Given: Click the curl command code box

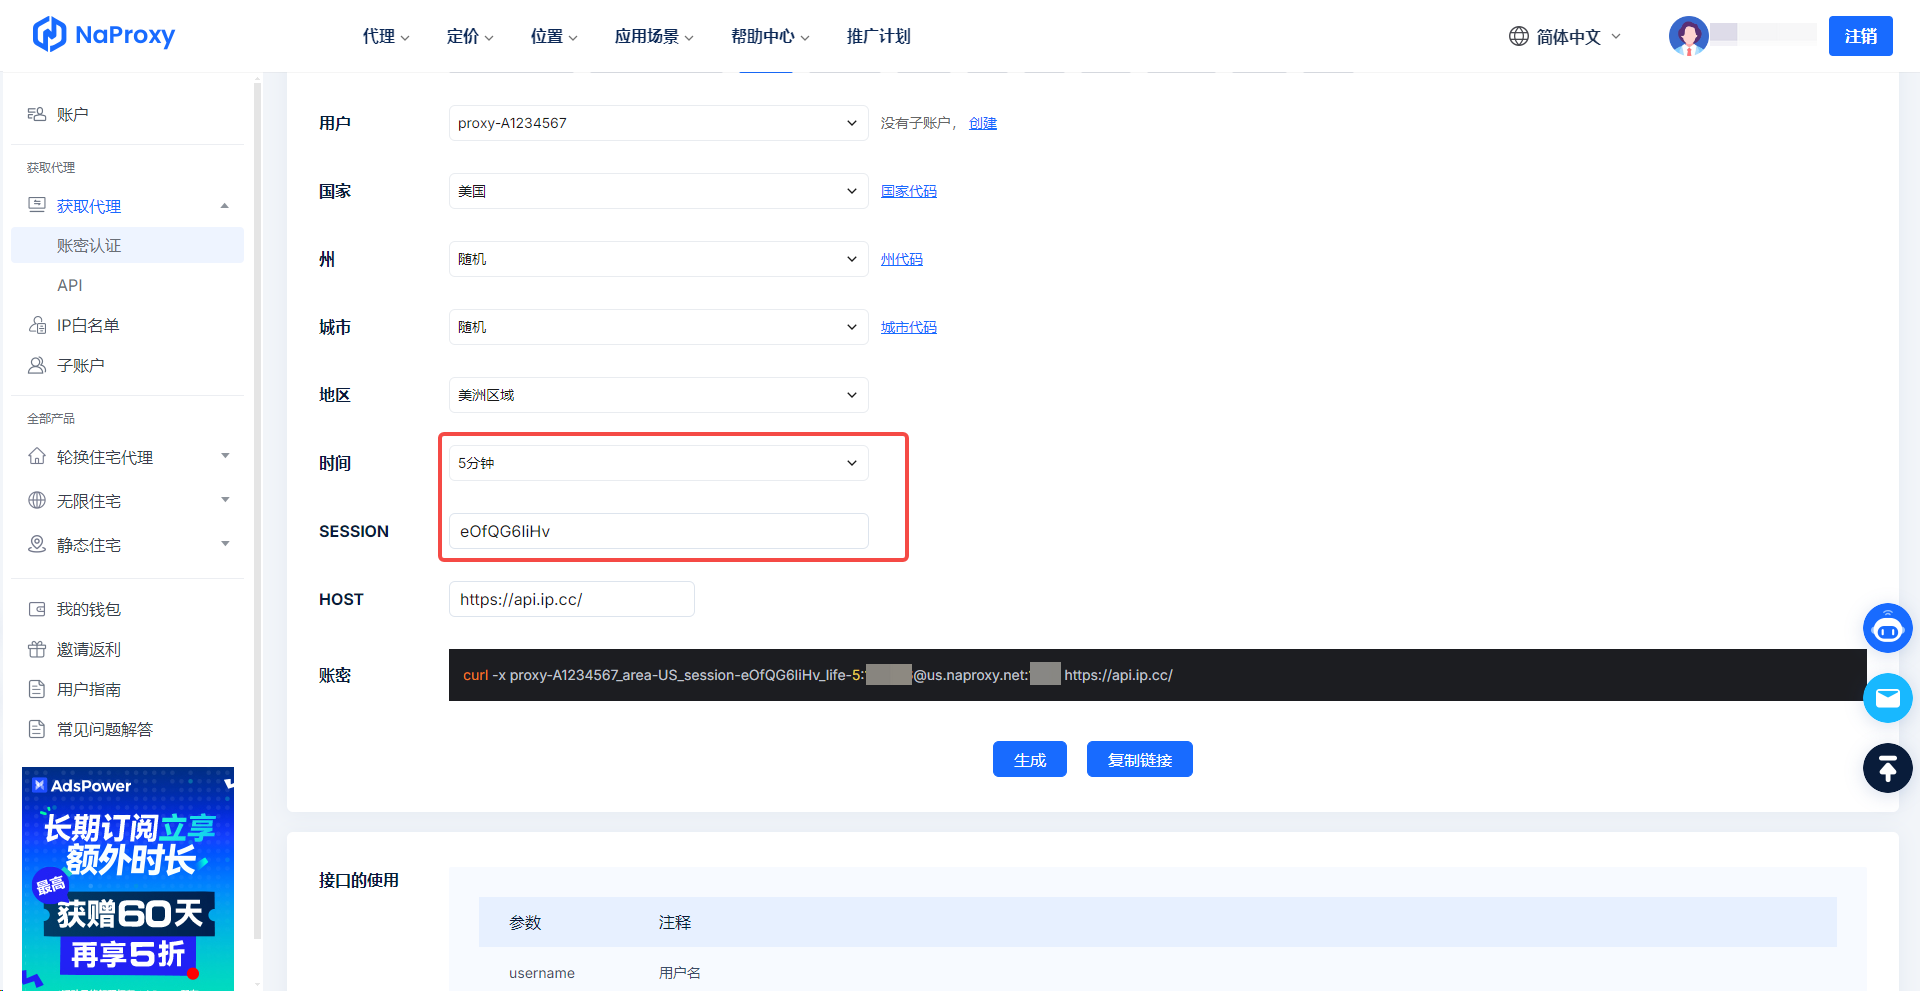Looking at the screenshot, I should pyautogui.click(x=1157, y=675).
